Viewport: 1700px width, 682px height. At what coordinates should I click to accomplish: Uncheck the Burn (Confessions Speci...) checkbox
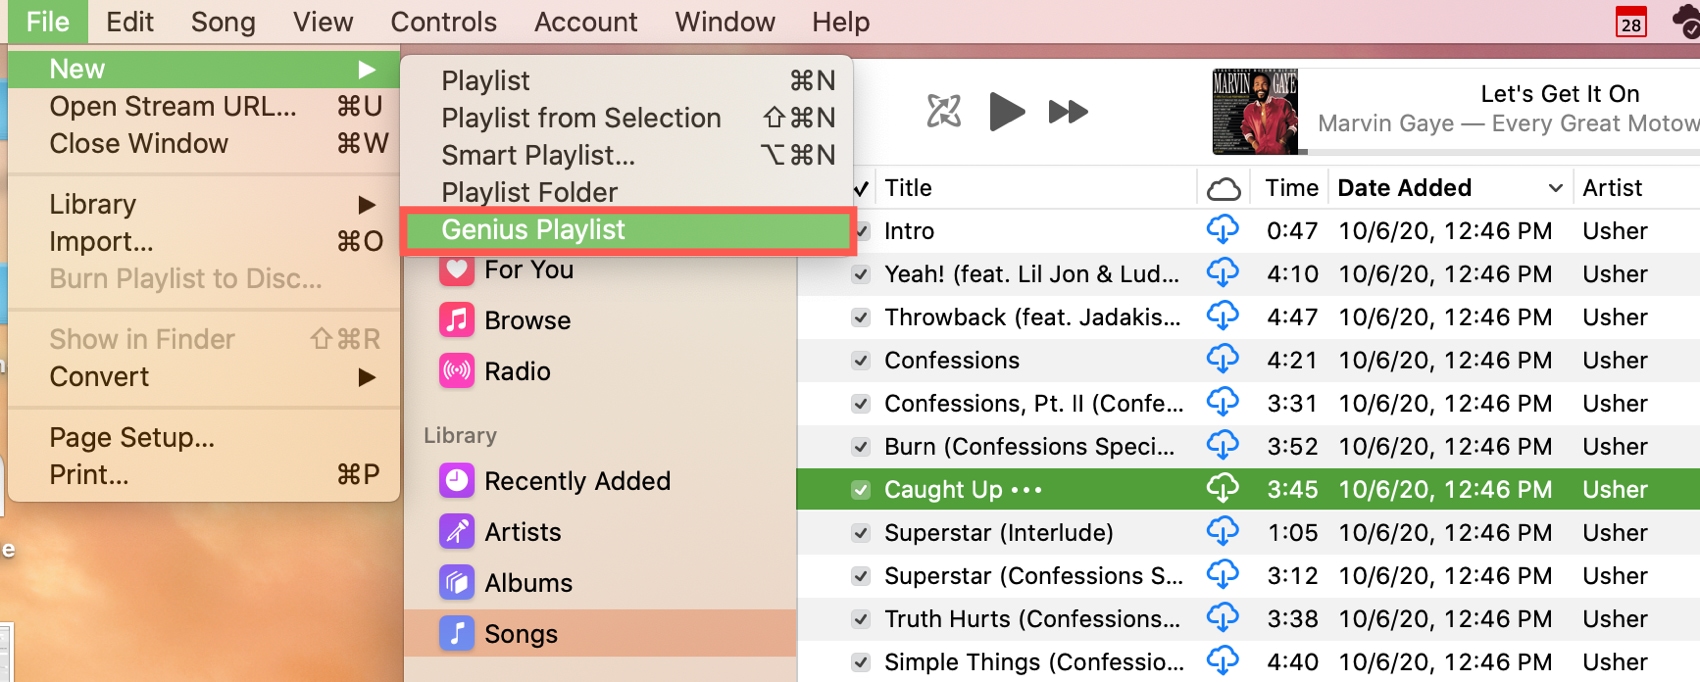coord(860,446)
